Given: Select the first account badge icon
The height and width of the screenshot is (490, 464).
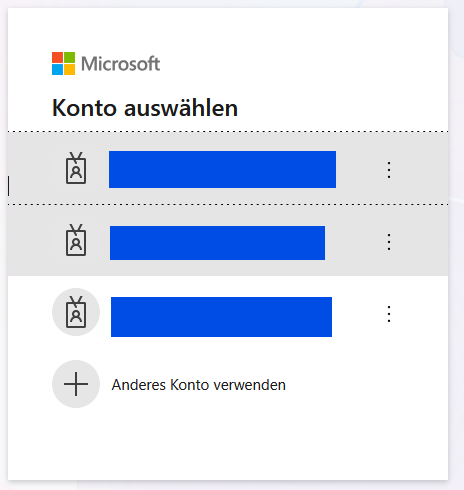Looking at the screenshot, I should pyautogui.click(x=76, y=168).
